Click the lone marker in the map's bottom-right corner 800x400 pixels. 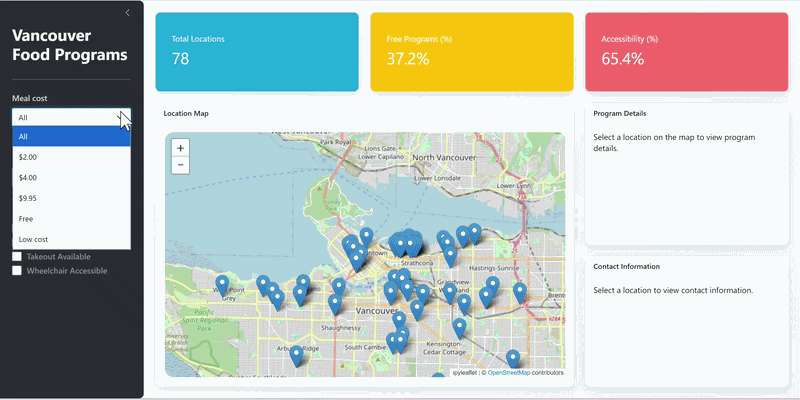pyautogui.click(x=513, y=359)
